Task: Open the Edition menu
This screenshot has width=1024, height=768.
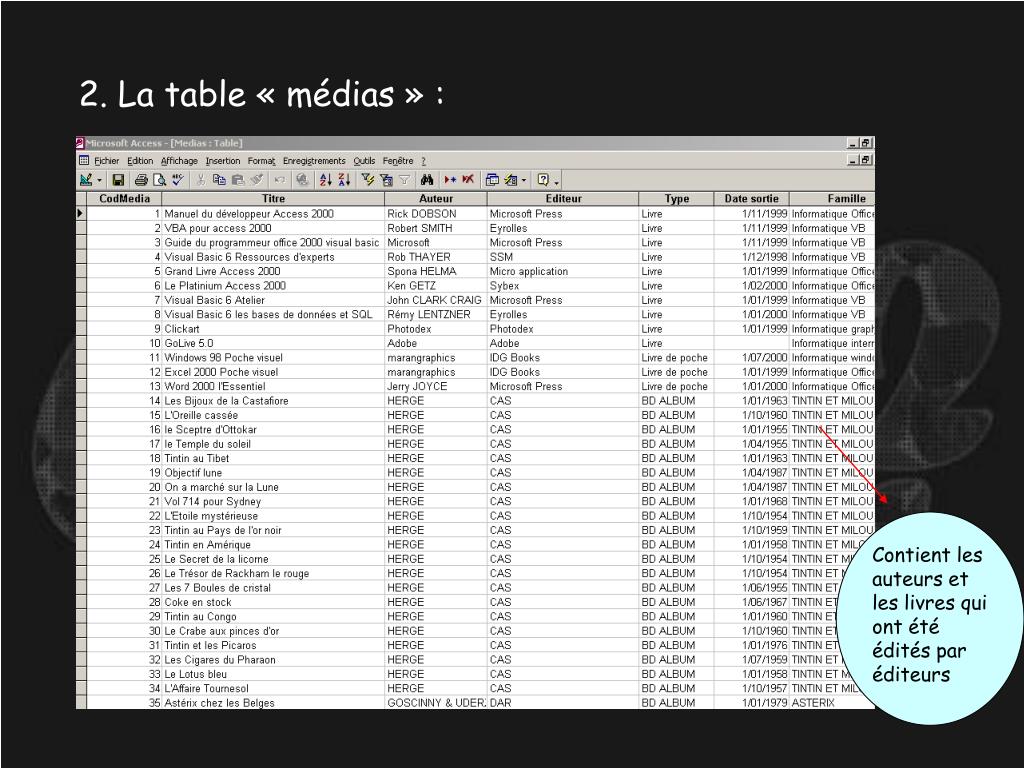Action: pos(140,161)
